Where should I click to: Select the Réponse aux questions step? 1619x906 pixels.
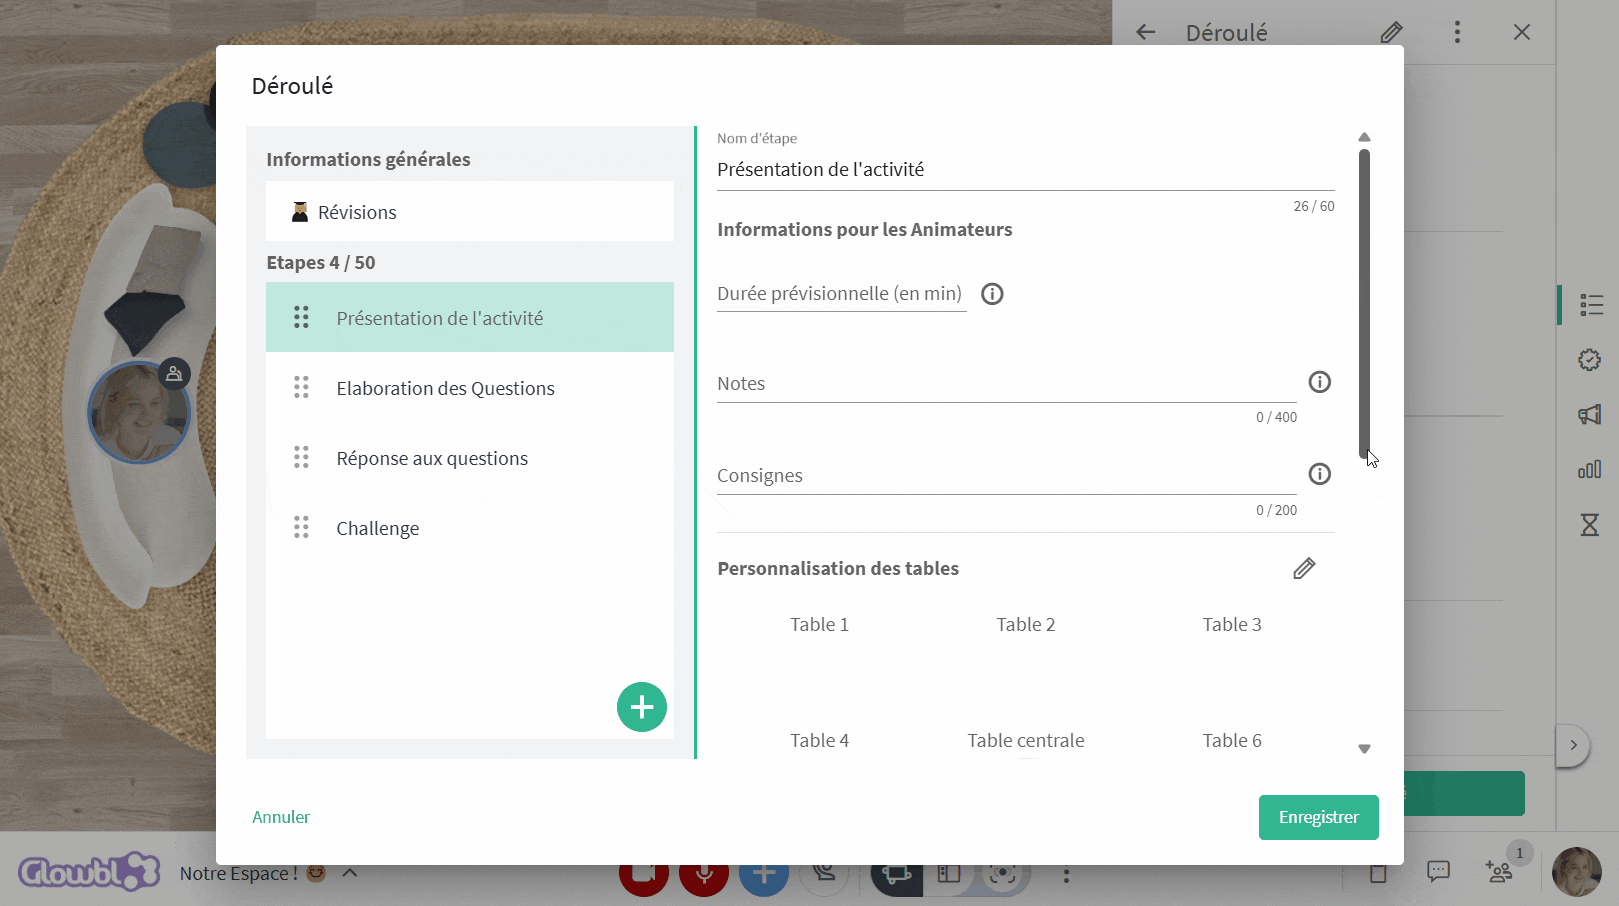pos(470,457)
